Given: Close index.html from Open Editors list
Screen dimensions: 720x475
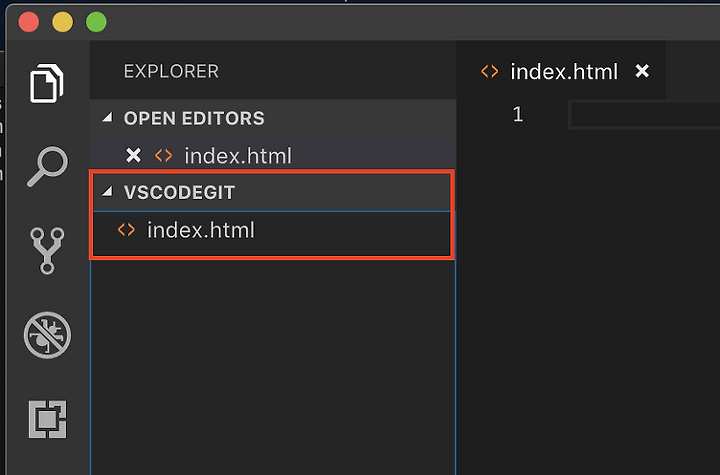Looking at the screenshot, I should tap(133, 155).
